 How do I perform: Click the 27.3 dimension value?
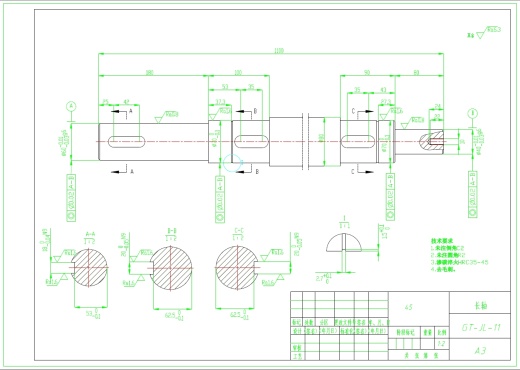tap(386, 102)
